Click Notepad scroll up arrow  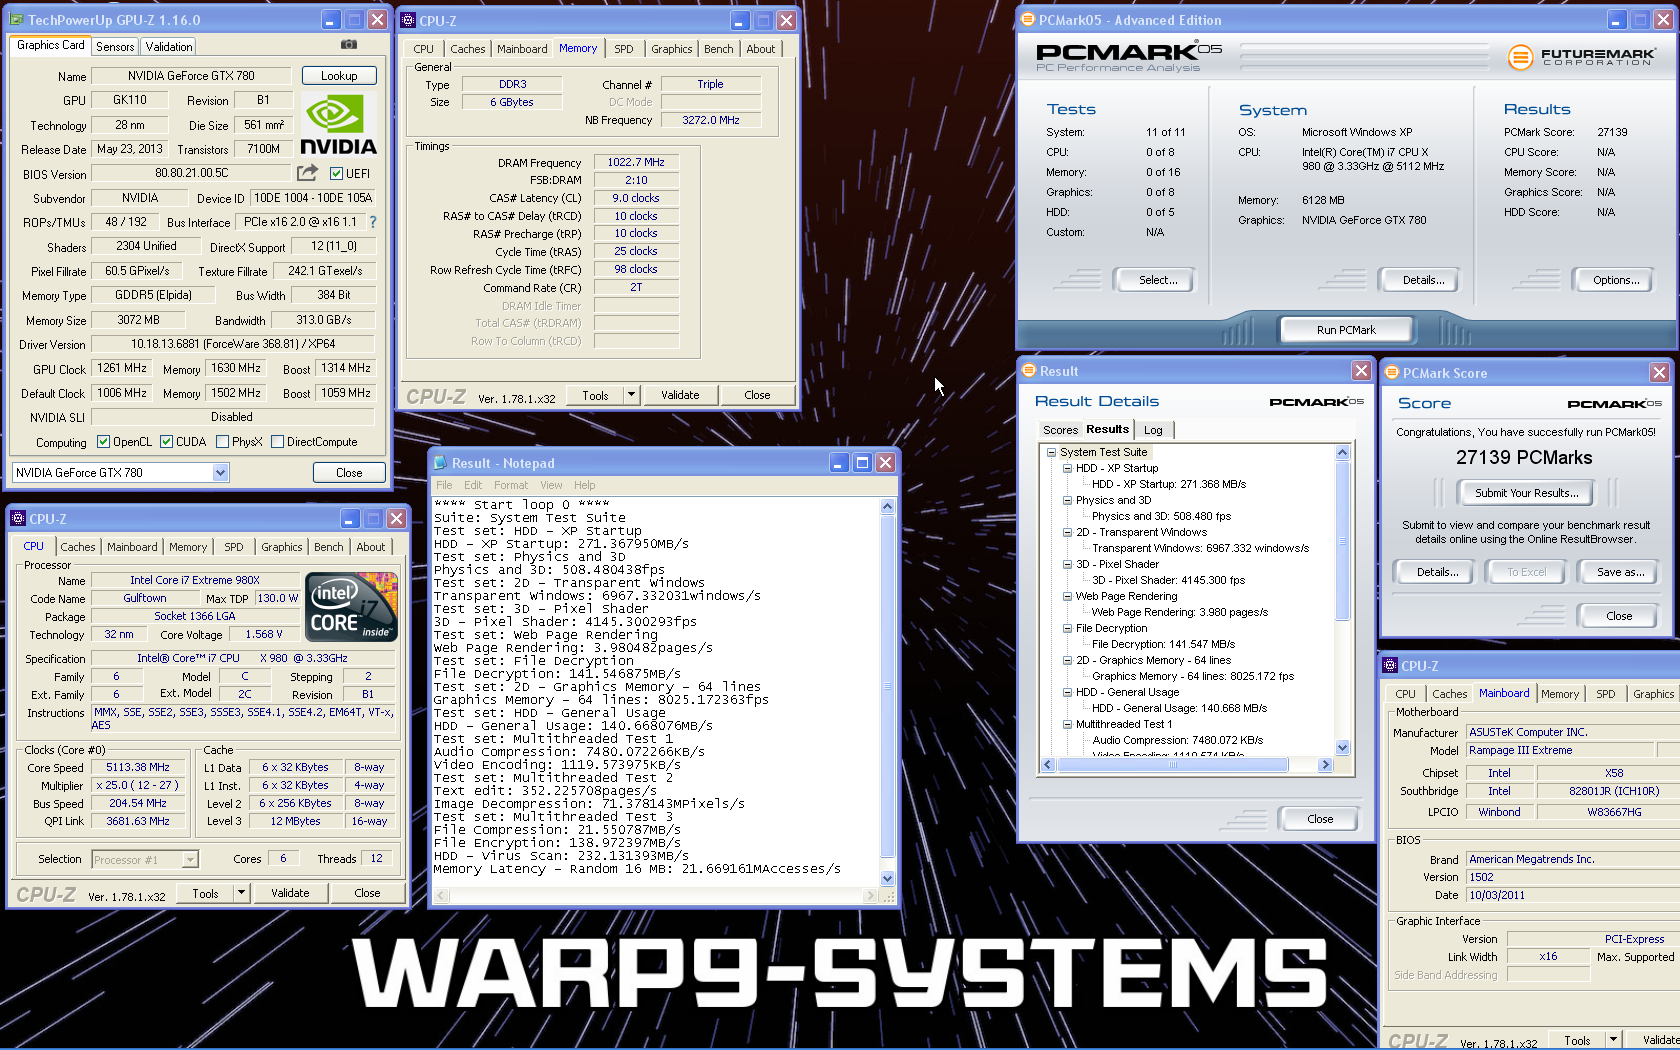(x=887, y=507)
